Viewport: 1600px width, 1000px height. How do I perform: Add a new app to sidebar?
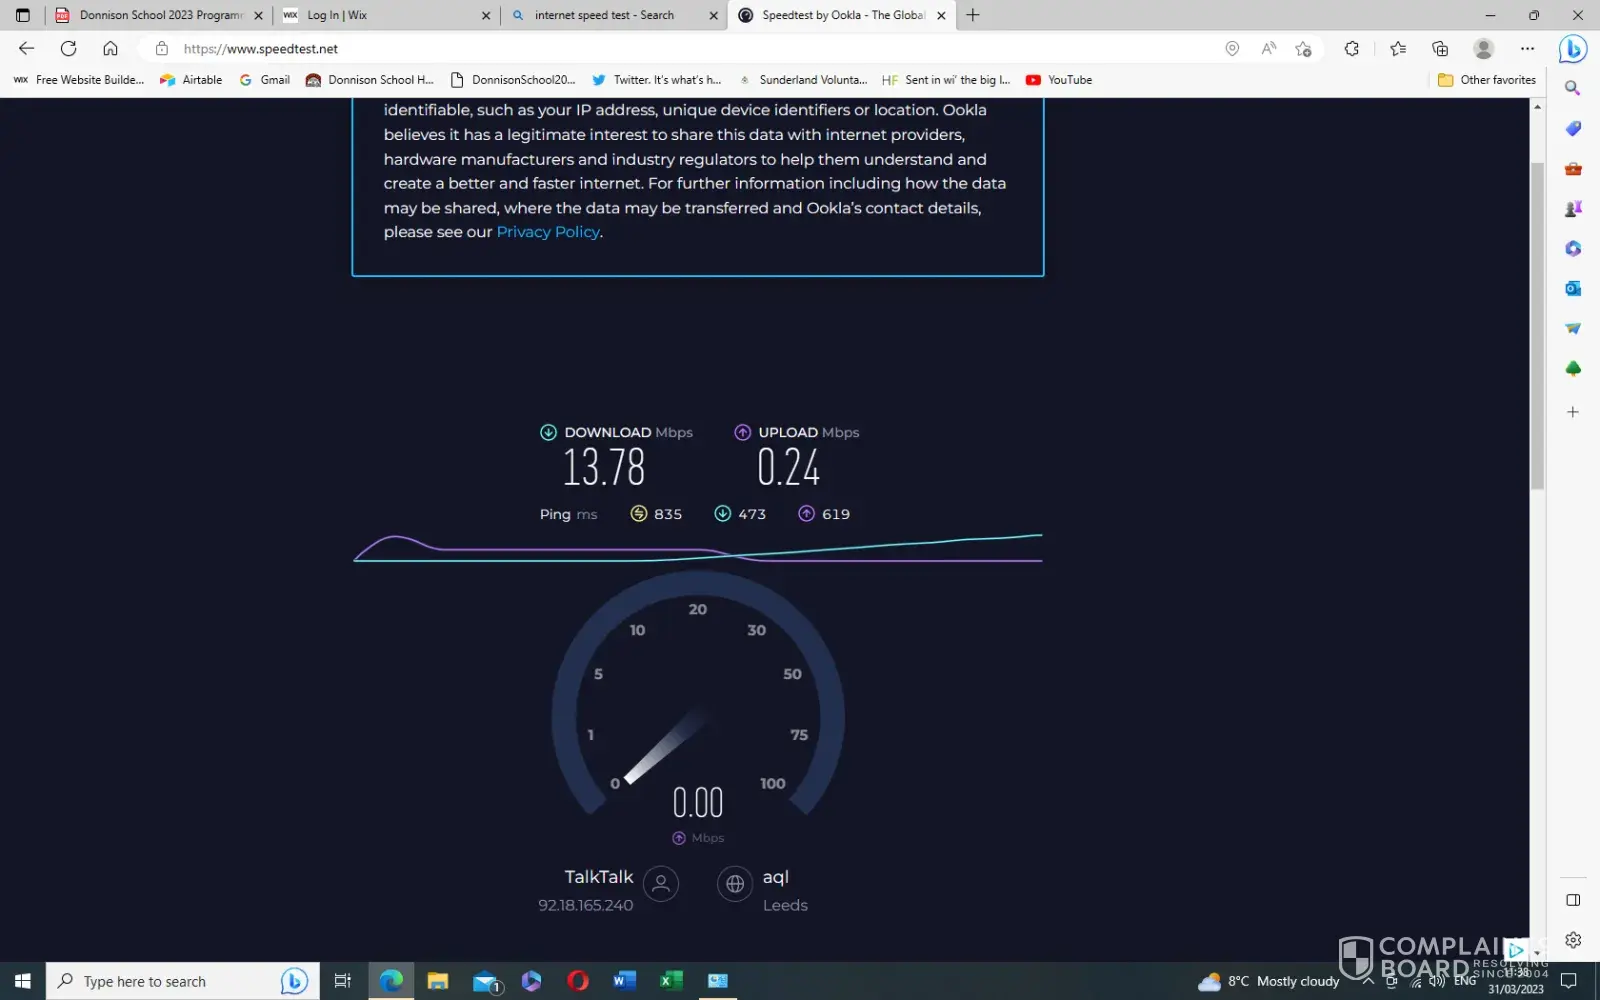pos(1573,412)
